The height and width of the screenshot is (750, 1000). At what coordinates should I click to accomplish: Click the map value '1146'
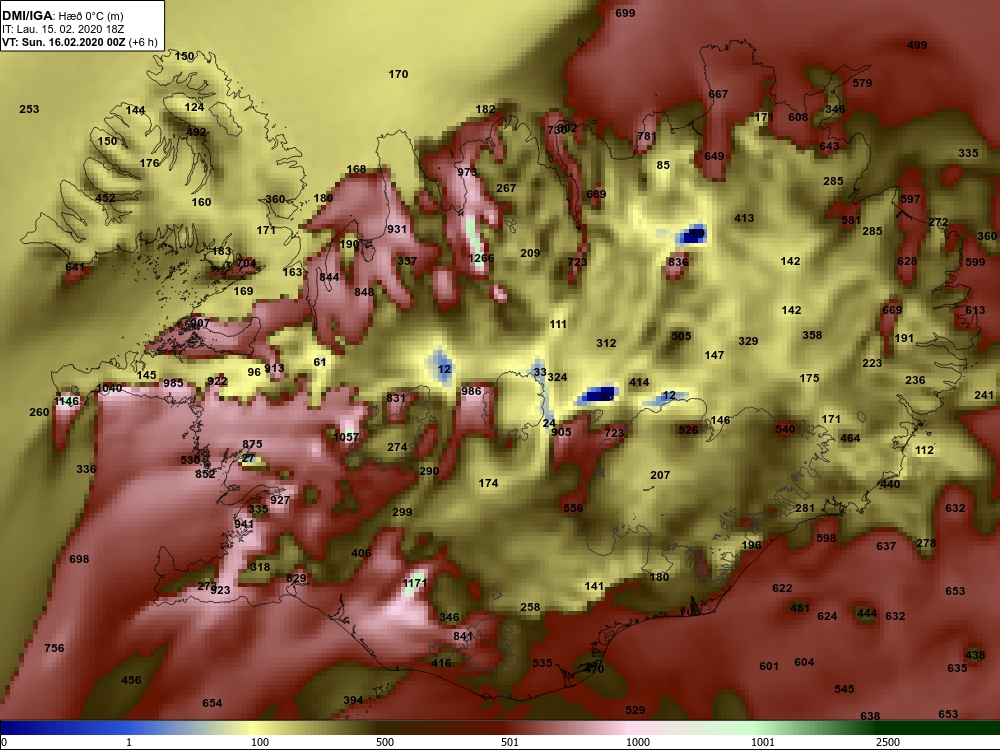(67, 401)
